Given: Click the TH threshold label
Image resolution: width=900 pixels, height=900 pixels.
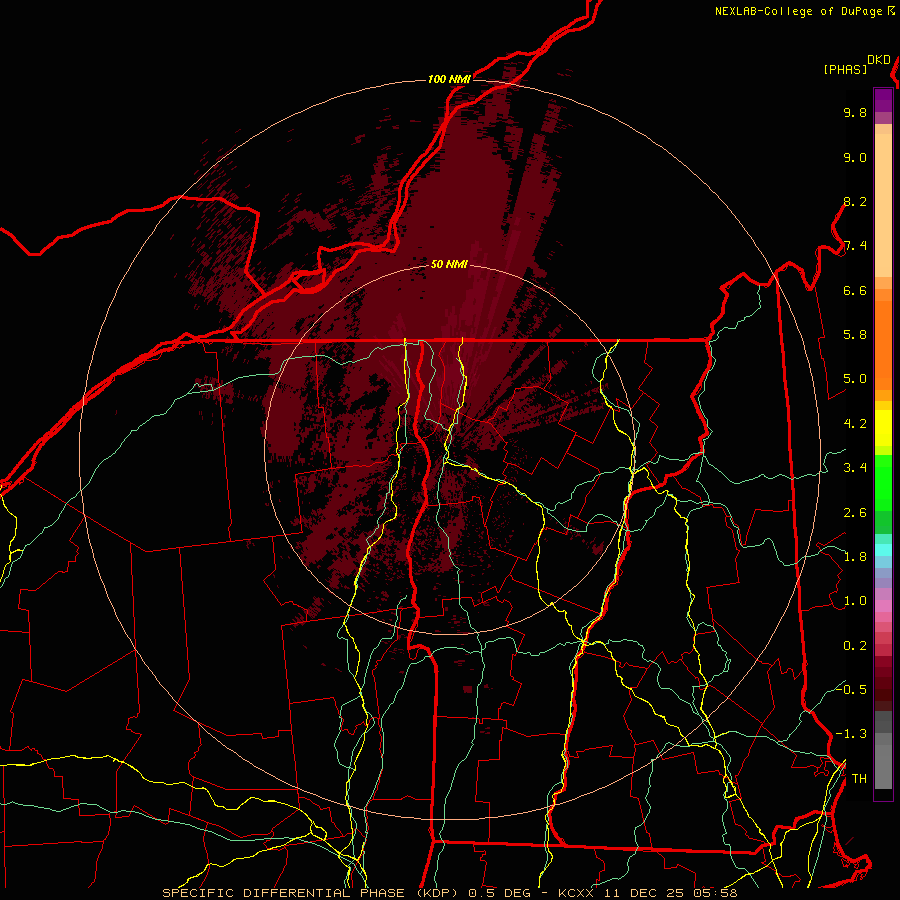Looking at the screenshot, I should (859, 779).
